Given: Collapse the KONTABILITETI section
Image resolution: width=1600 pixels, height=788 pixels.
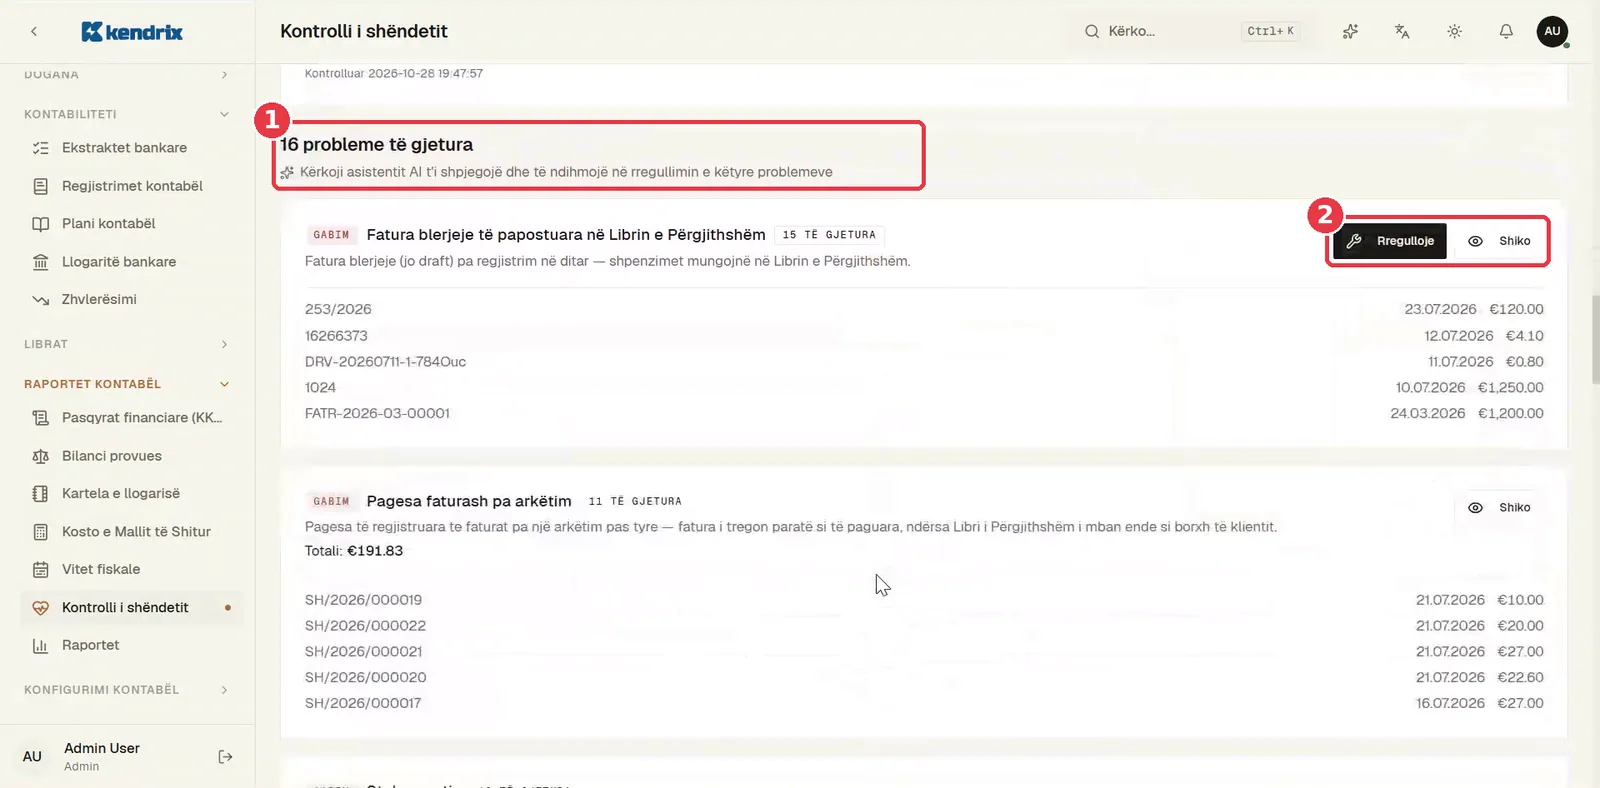Looking at the screenshot, I should point(127,114).
